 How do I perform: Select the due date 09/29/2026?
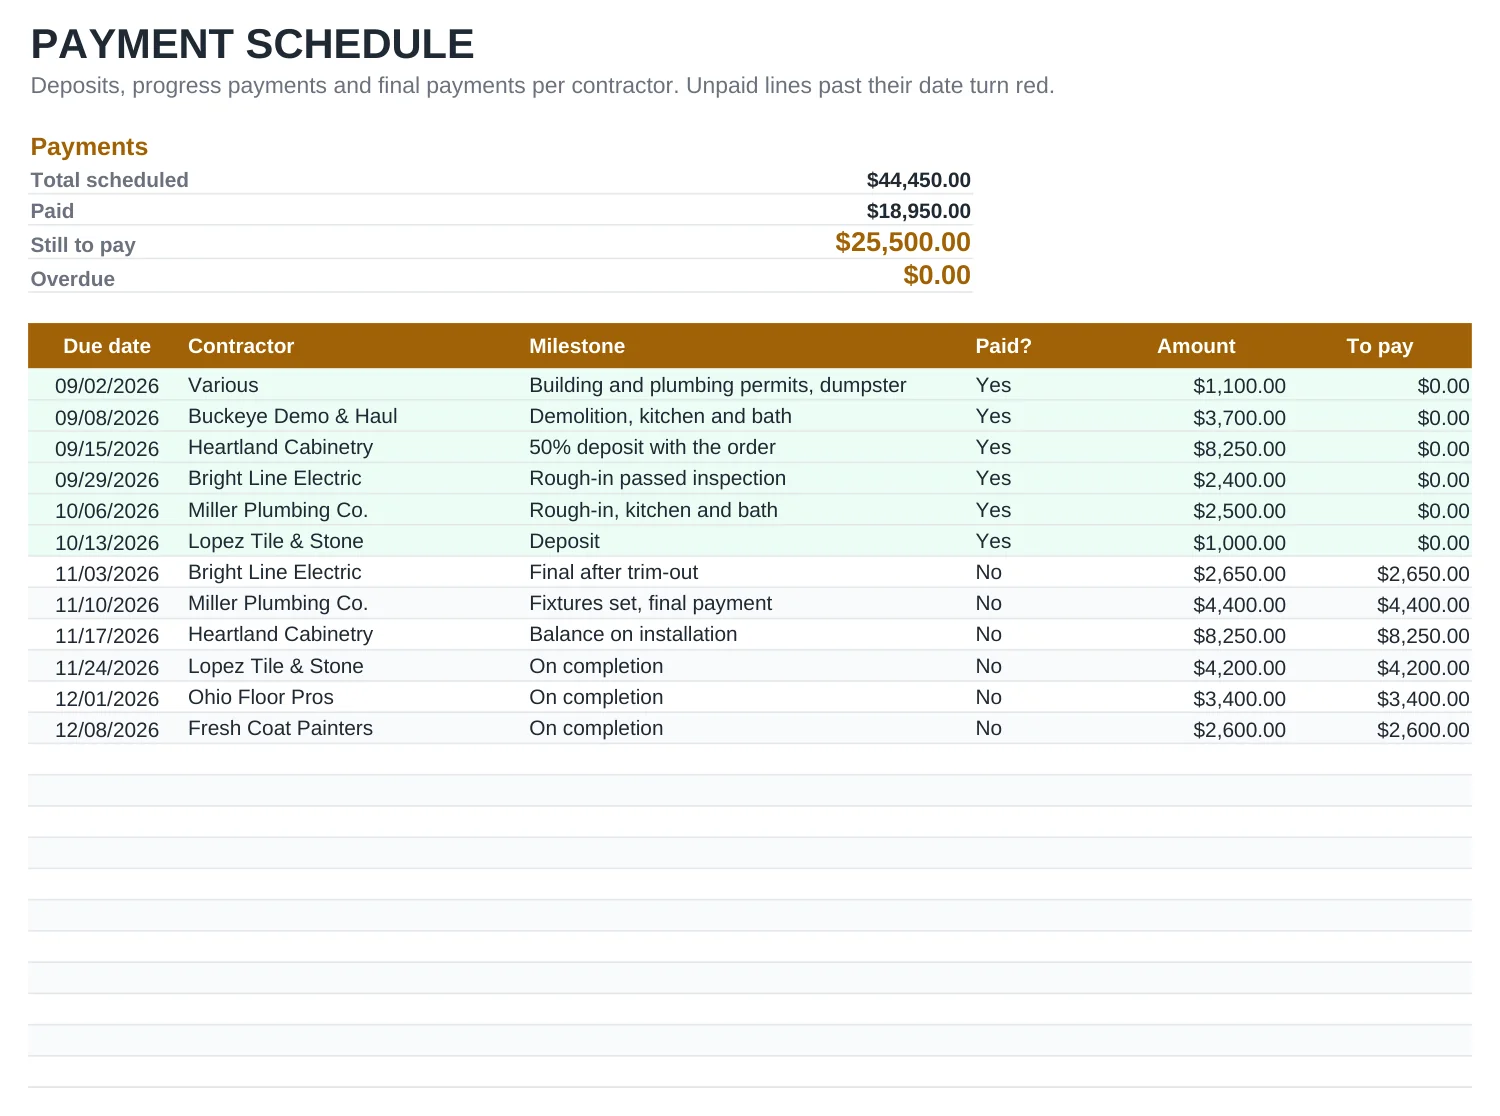(x=107, y=480)
